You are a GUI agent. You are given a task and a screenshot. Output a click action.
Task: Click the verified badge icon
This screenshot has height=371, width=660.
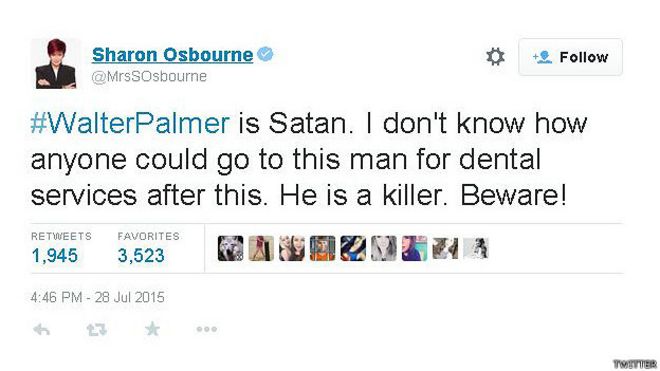tap(265, 54)
